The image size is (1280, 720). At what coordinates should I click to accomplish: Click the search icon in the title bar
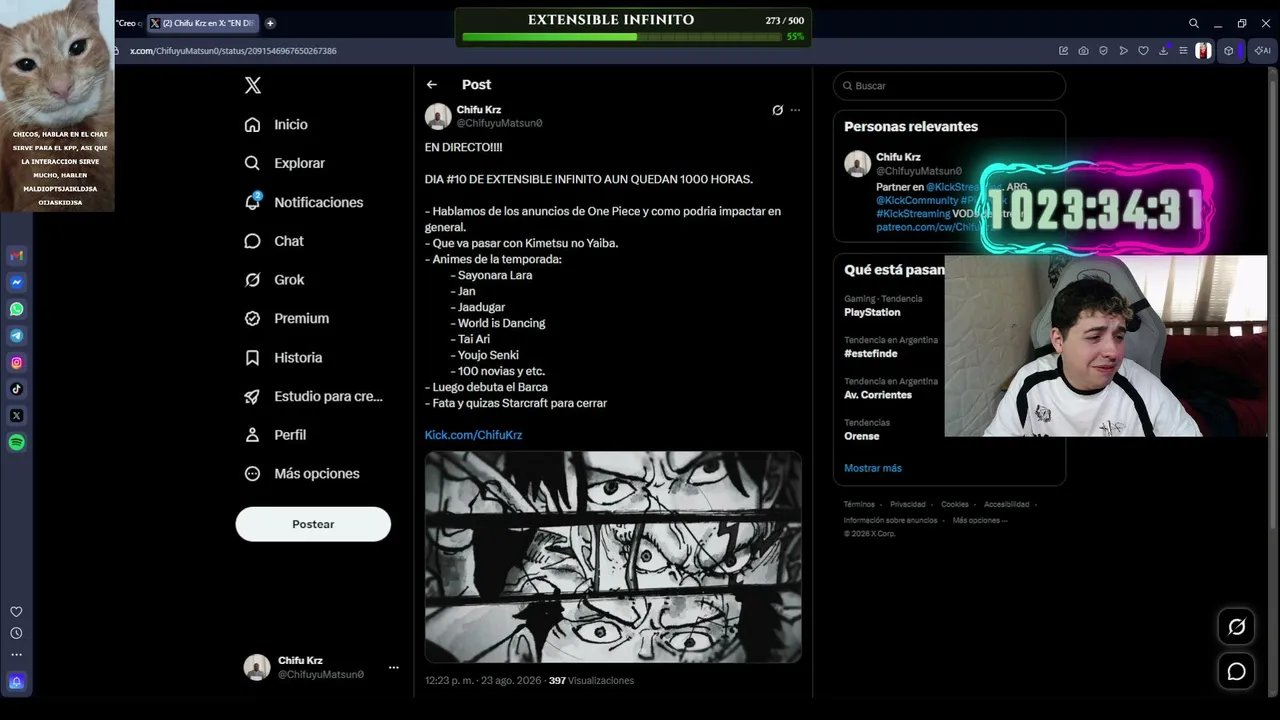(x=1194, y=23)
